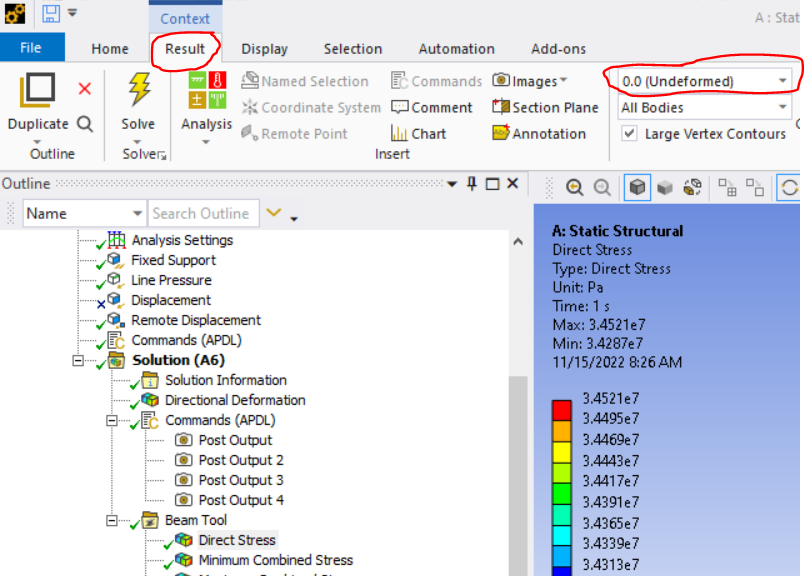Select Remote Displacement in tree
This screenshot has height=576, width=804.
pos(196,320)
